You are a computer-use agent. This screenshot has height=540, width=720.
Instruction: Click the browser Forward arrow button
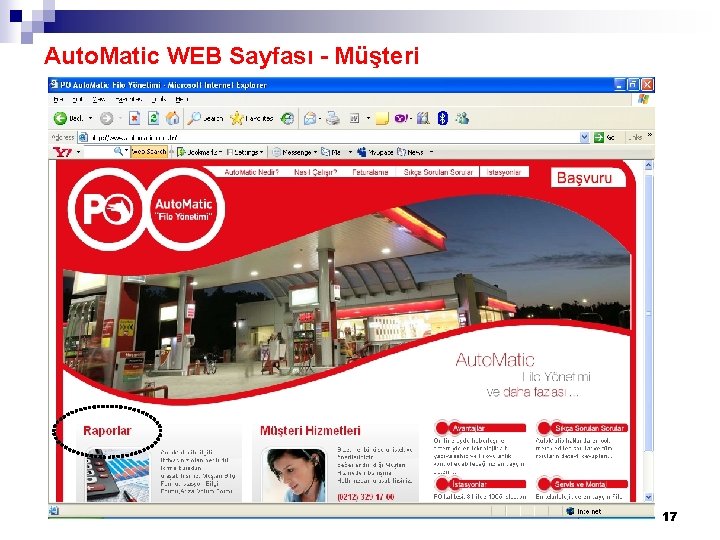107,118
